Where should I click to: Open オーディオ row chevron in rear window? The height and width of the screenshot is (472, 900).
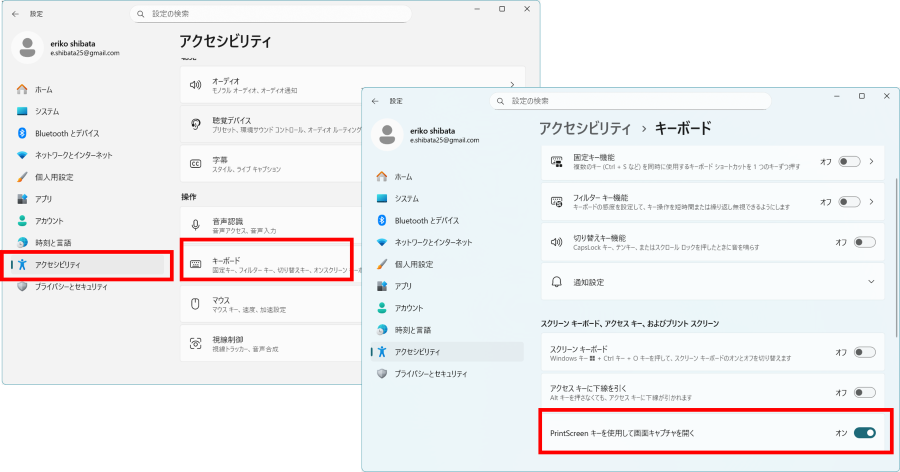click(x=512, y=85)
